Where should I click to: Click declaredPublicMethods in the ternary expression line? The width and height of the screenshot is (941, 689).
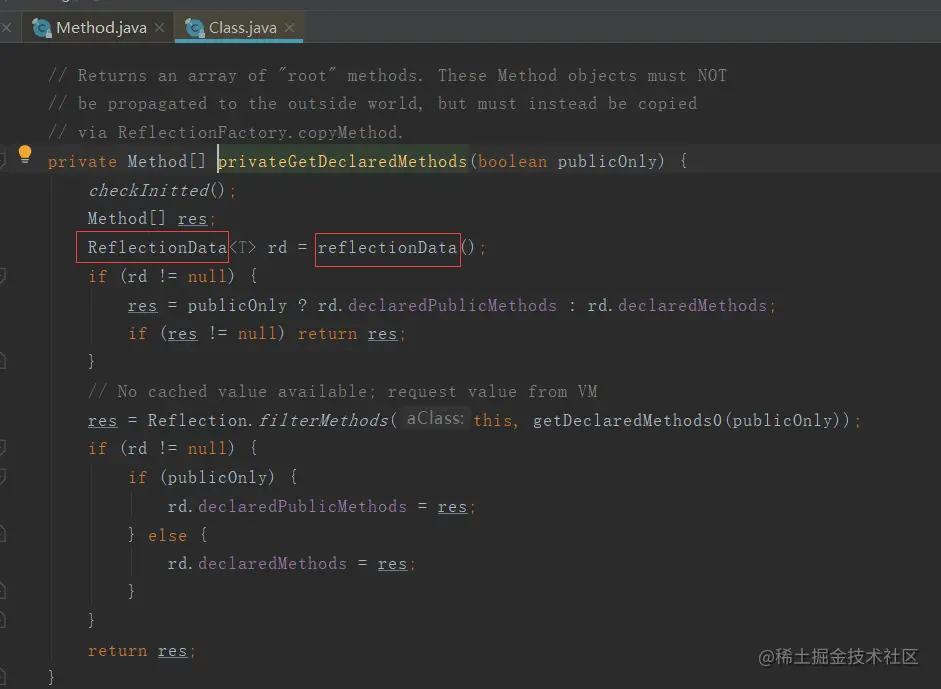(452, 305)
